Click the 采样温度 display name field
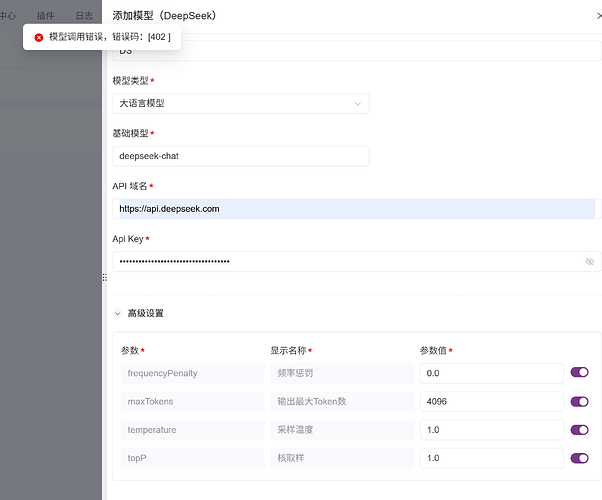Screen dimensions: 602x500 click(x=342, y=430)
